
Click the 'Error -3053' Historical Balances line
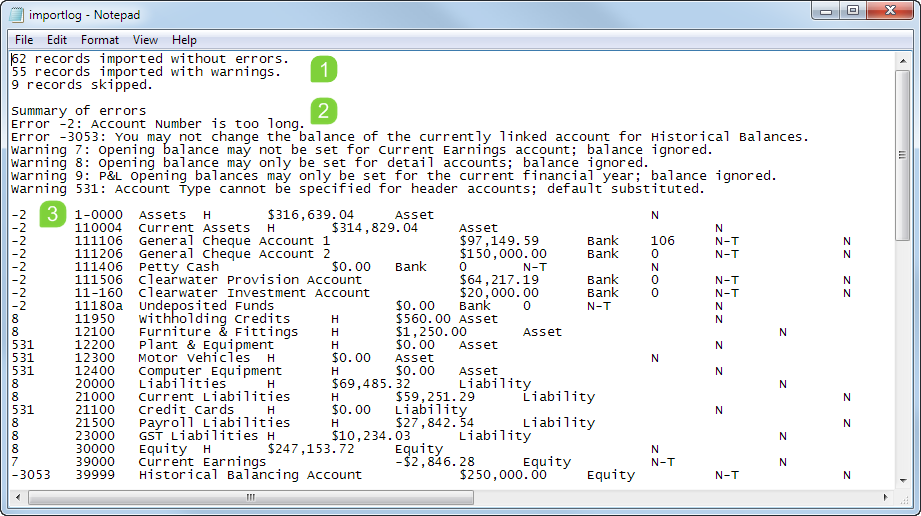tap(410, 136)
